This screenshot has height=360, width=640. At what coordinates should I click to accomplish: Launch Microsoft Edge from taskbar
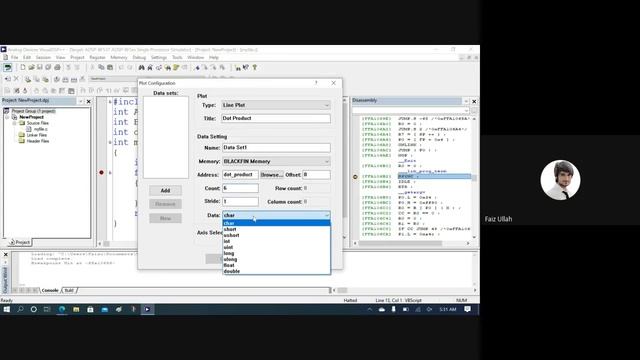pyautogui.click(x=62, y=309)
